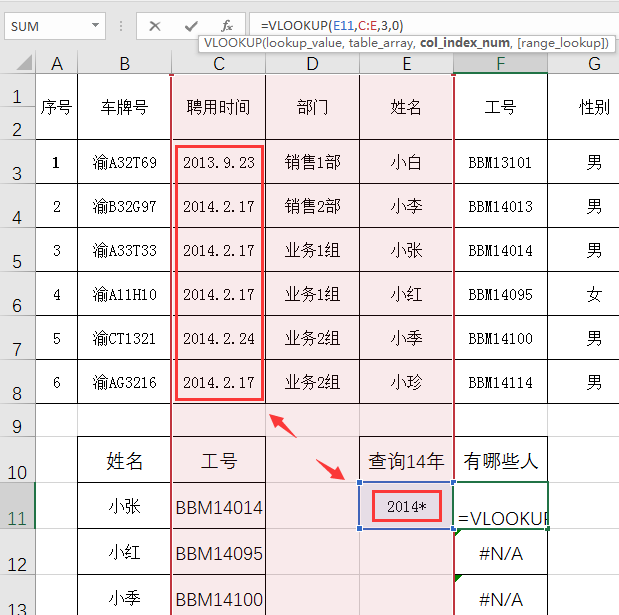The image size is (619, 615).
Task: Select column B header
Action: click(x=125, y=64)
